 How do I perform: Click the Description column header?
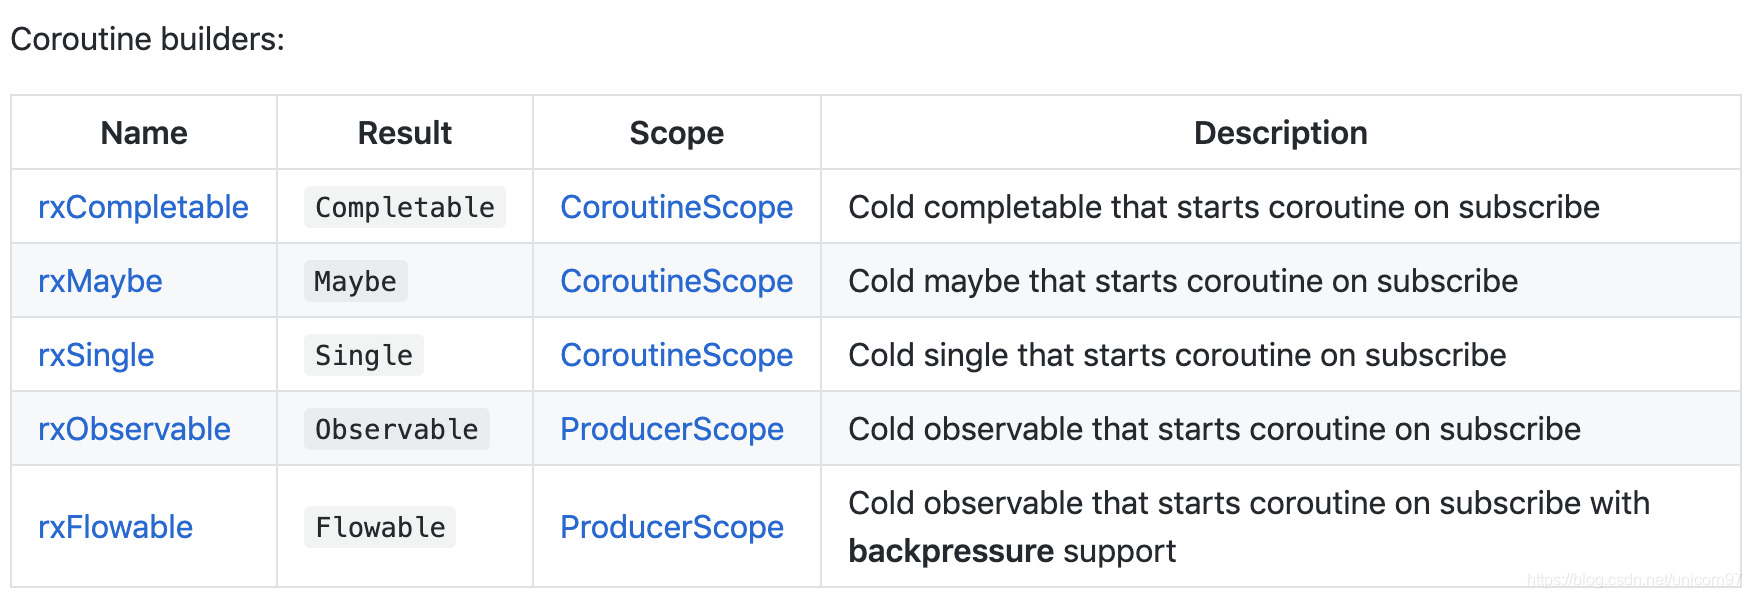[1281, 133]
